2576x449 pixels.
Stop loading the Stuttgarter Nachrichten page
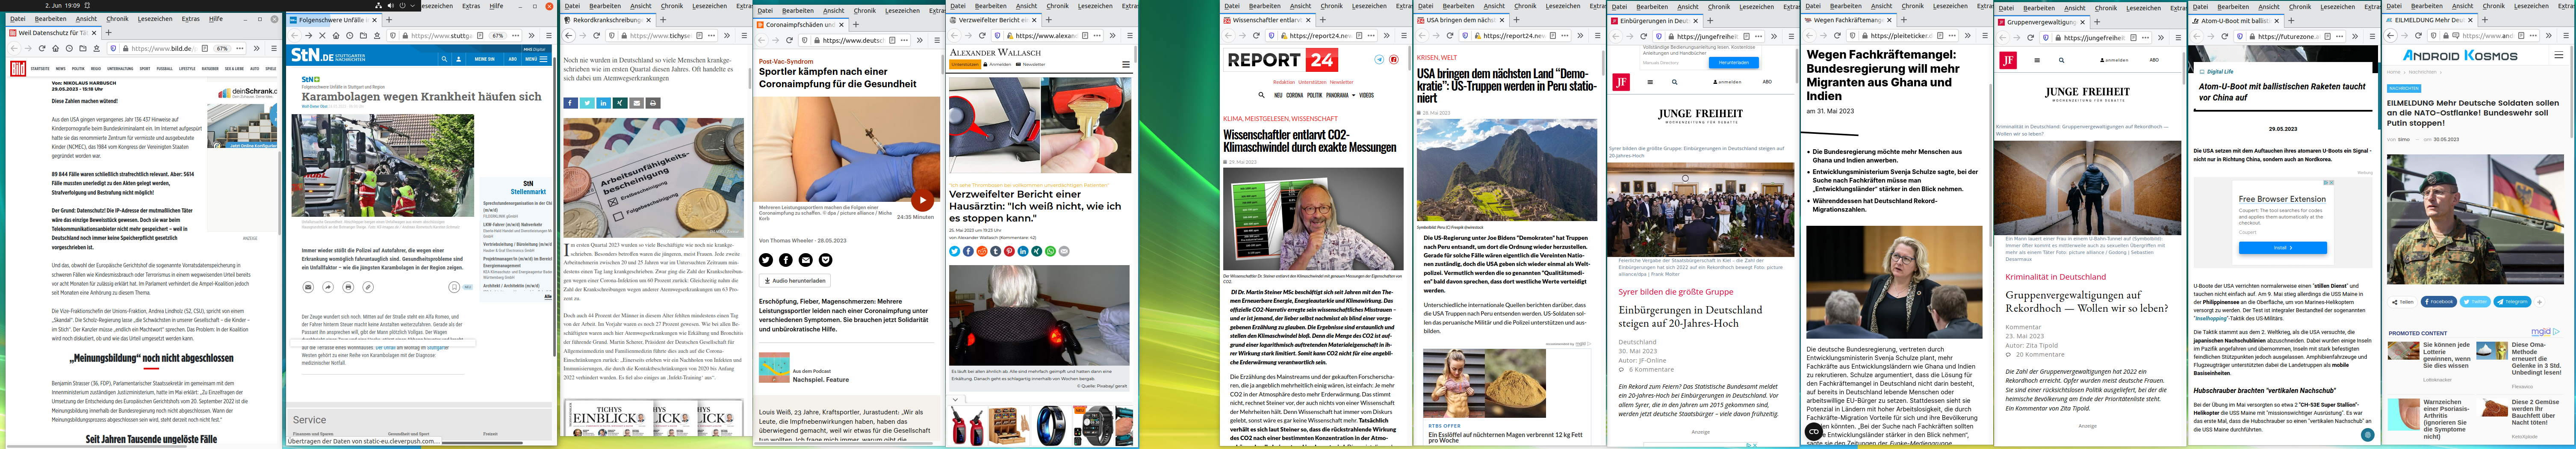pyautogui.click(x=322, y=35)
